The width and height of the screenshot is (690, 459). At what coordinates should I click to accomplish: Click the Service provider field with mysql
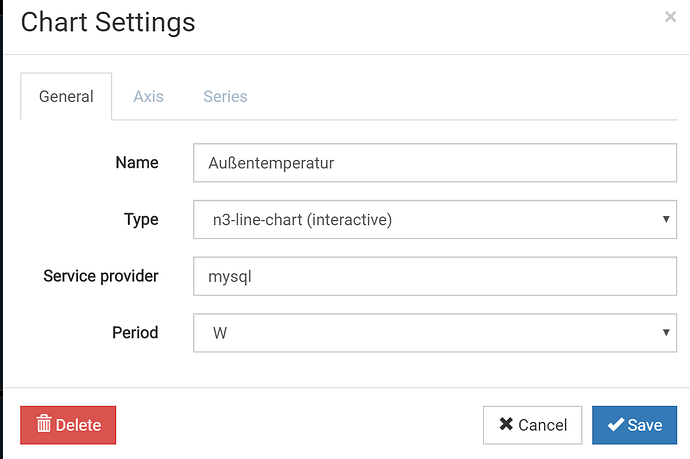point(435,276)
